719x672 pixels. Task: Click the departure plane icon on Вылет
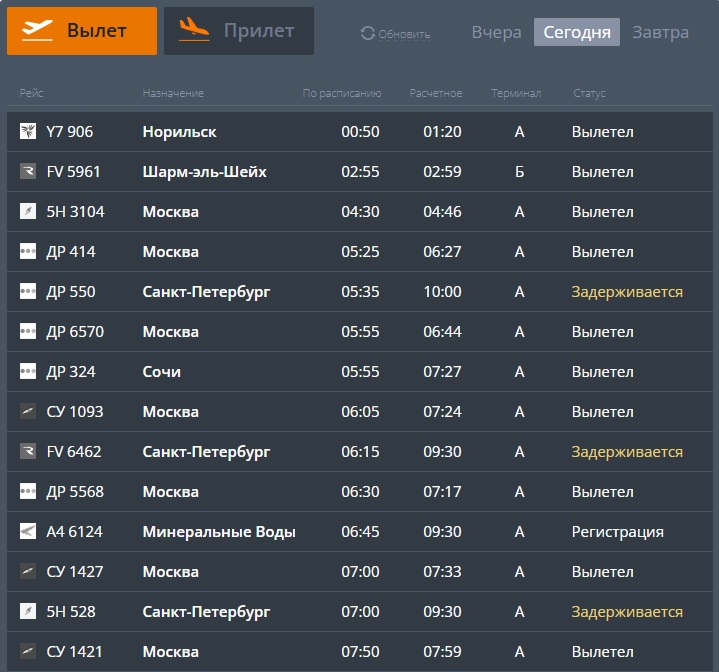point(37,30)
